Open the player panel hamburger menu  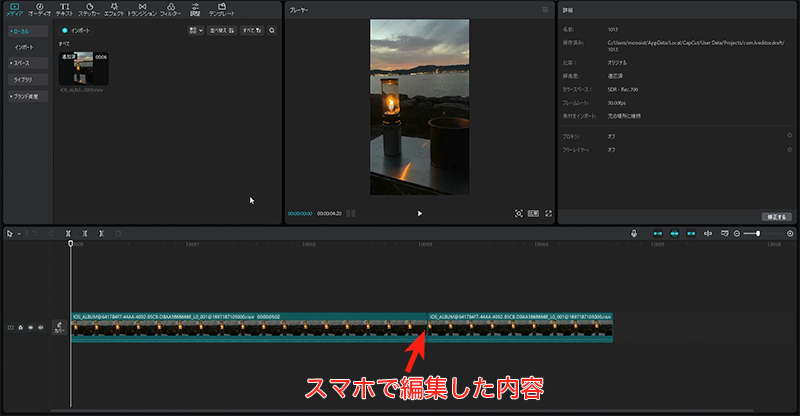click(545, 10)
